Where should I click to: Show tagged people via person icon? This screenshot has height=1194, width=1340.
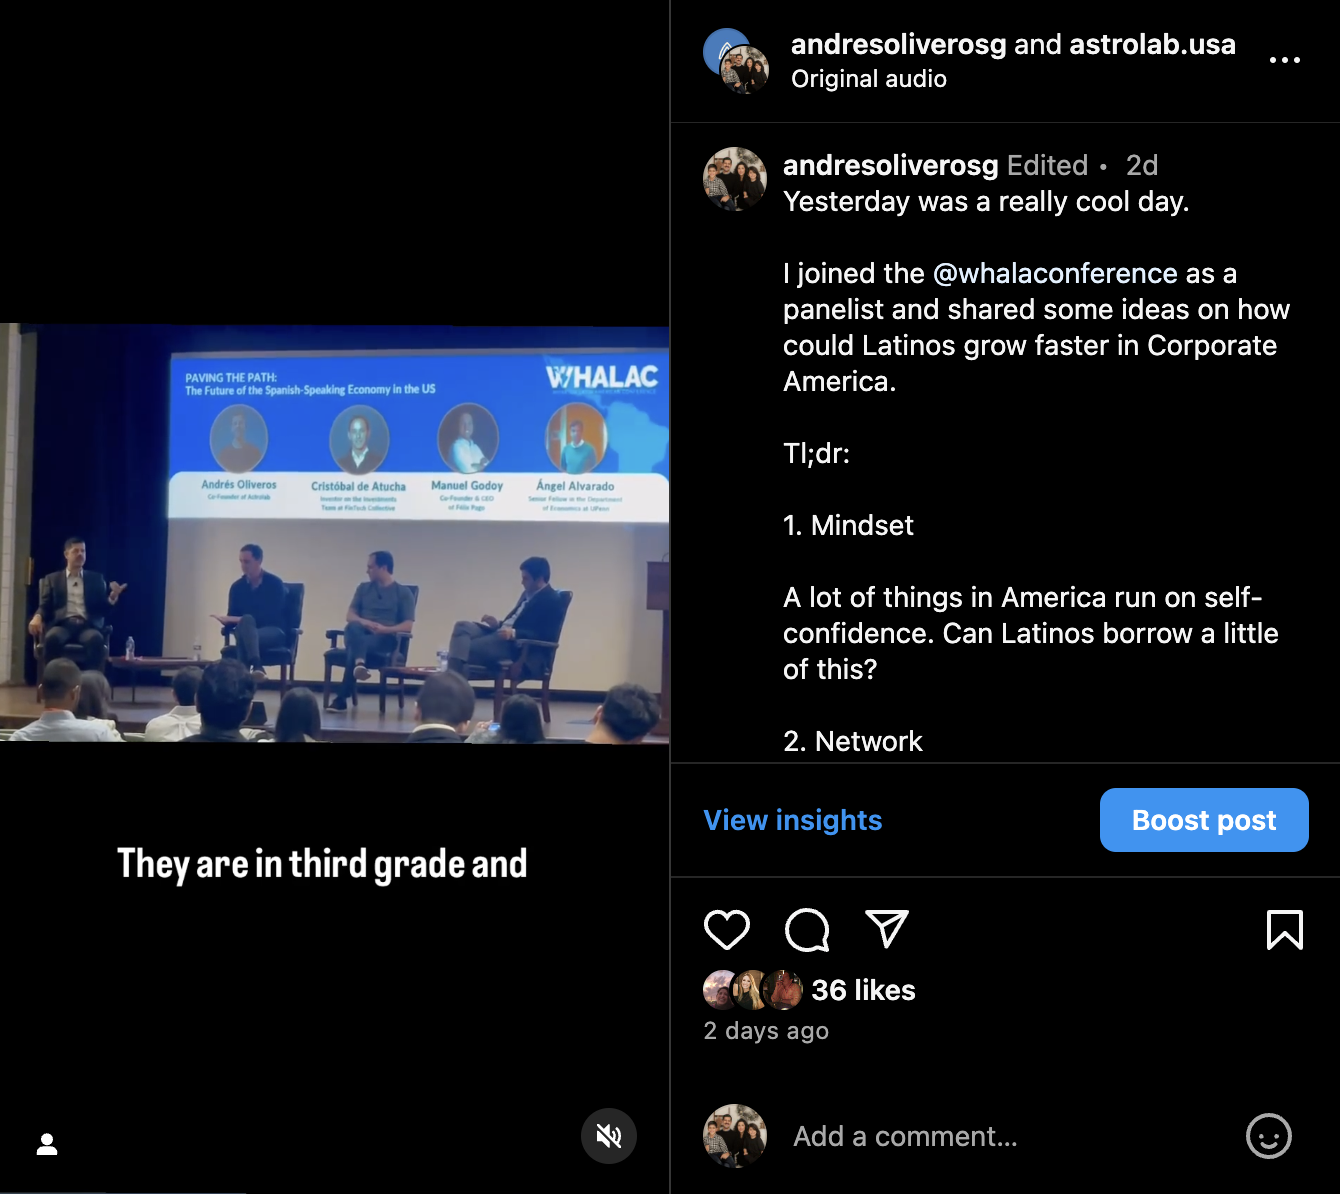point(47,1144)
